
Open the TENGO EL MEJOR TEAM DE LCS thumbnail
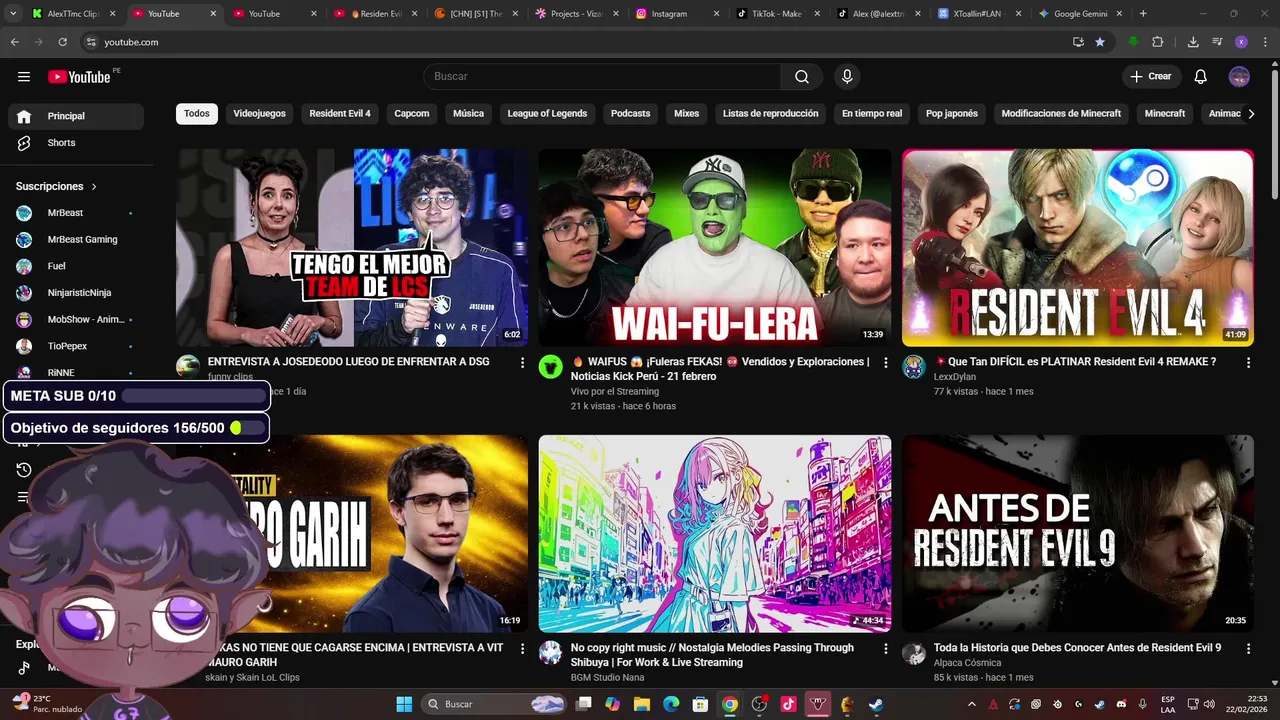point(352,248)
